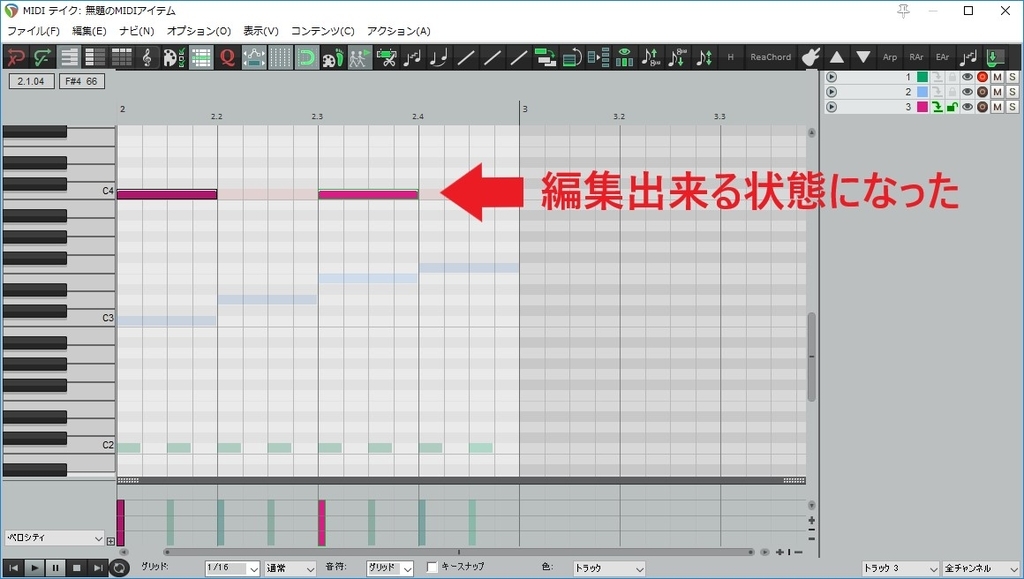Transpose notes down an octave icon

(x=677, y=57)
